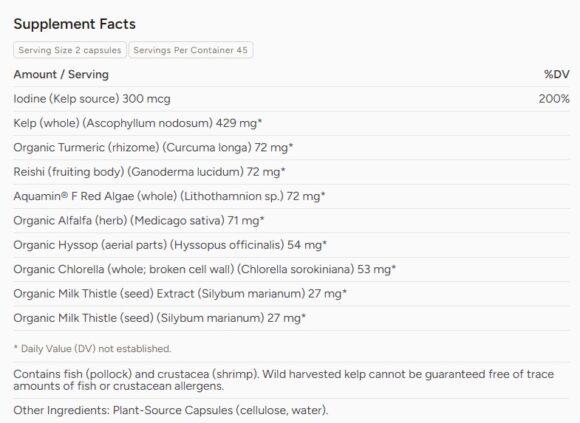Screen dimensions: 580x423
Task: Select the Serving Size 2 capsules badge
Action: pyautogui.click(x=70, y=50)
